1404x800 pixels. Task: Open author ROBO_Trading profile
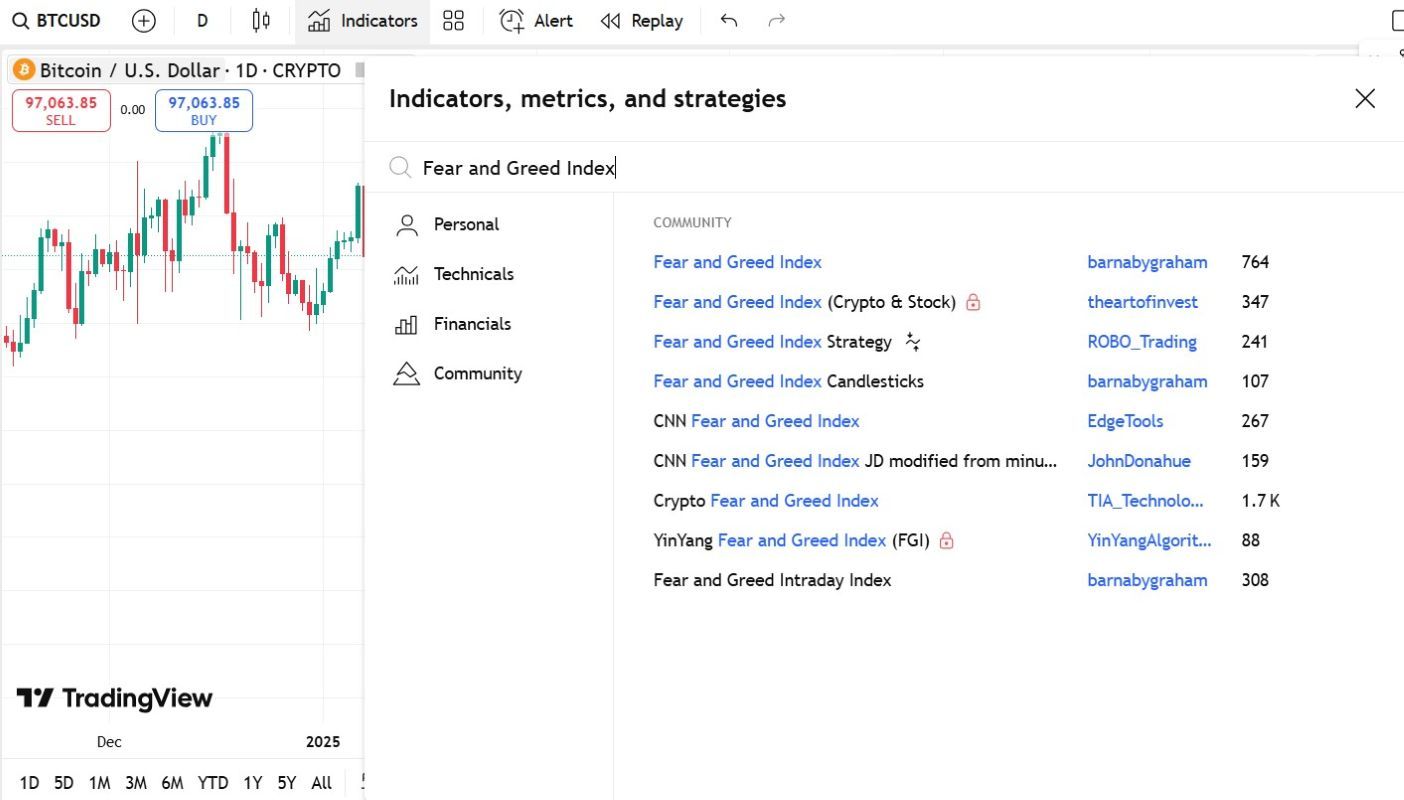1142,342
